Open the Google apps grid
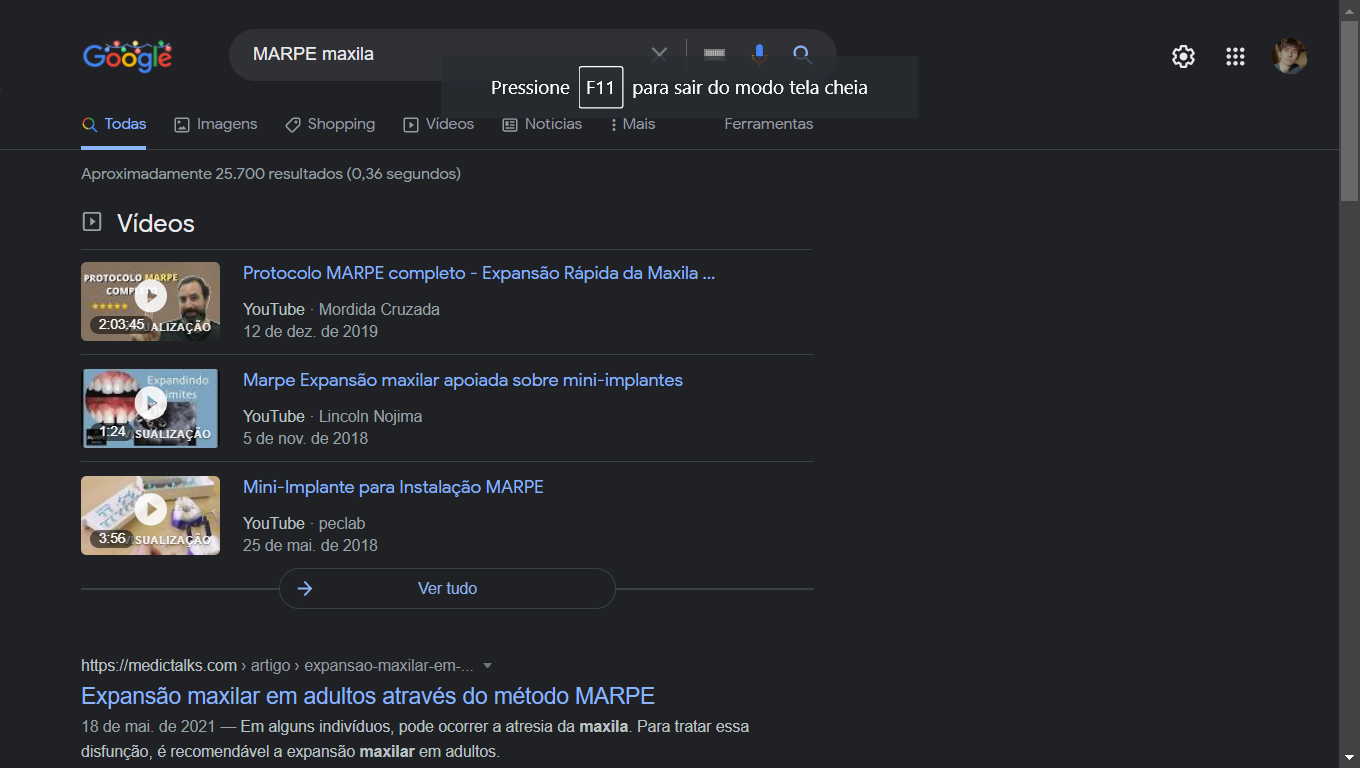This screenshot has width=1360, height=768. tap(1235, 56)
